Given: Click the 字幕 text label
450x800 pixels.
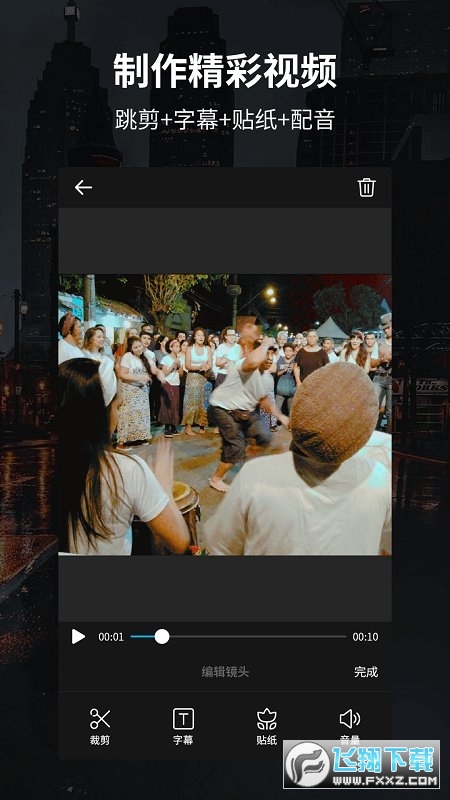Looking at the screenshot, I should click(183, 740).
